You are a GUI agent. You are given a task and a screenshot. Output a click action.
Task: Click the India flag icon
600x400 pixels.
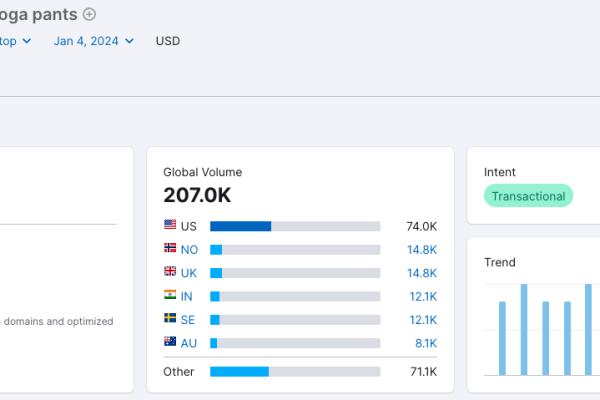[x=170, y=294]
